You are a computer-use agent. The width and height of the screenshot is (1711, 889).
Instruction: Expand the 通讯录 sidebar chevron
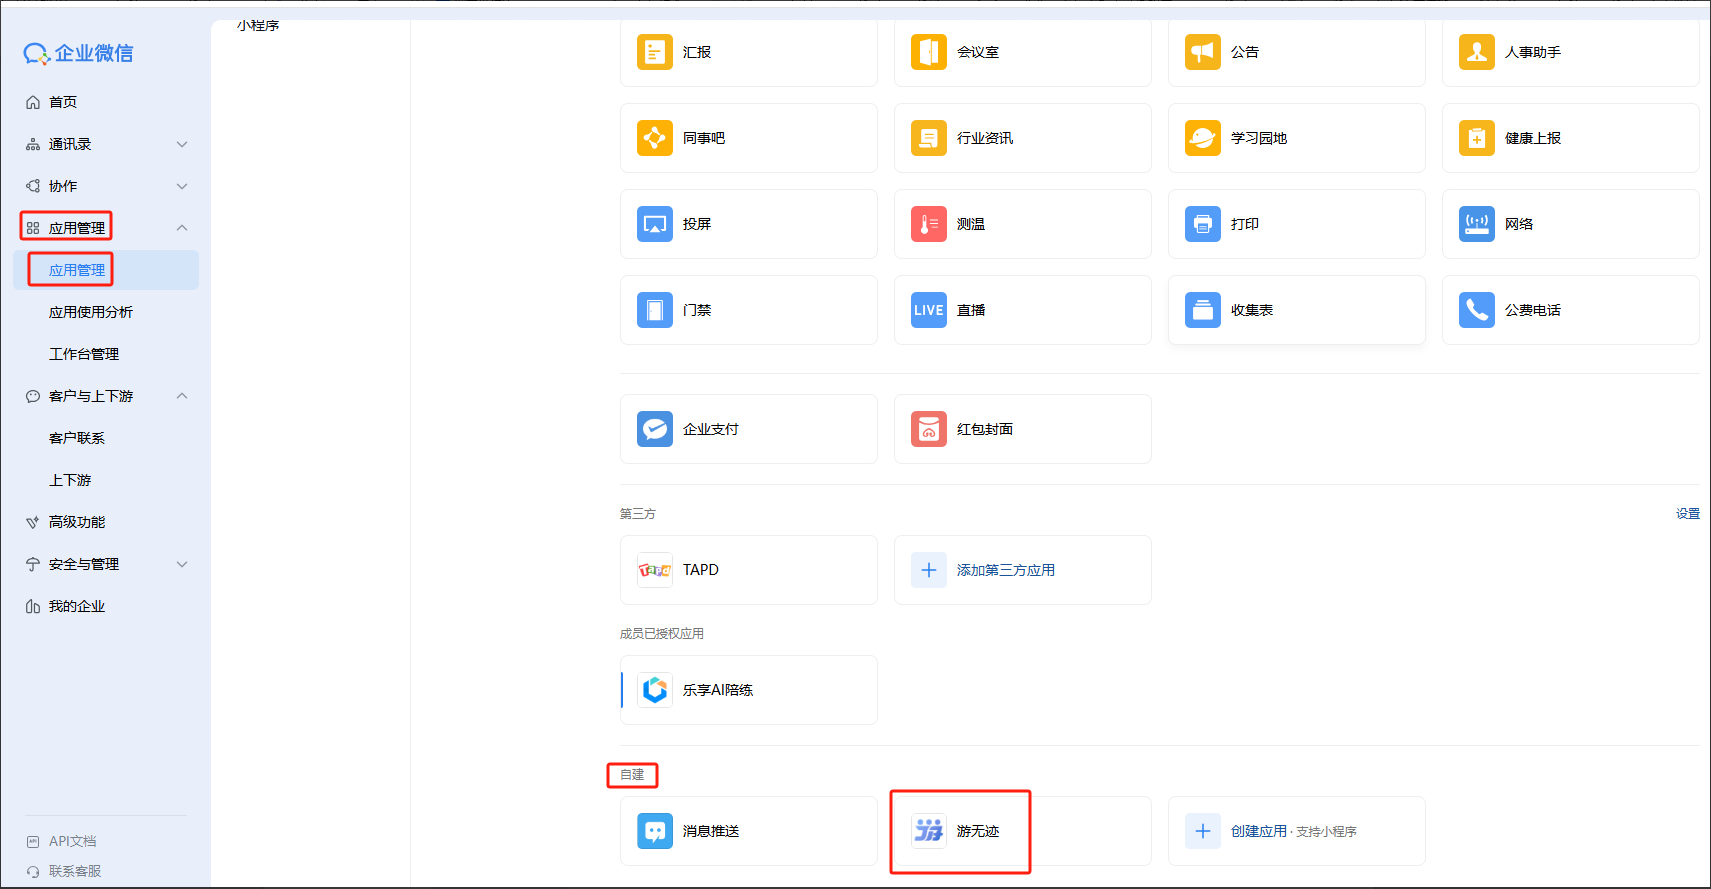point(182,144)
